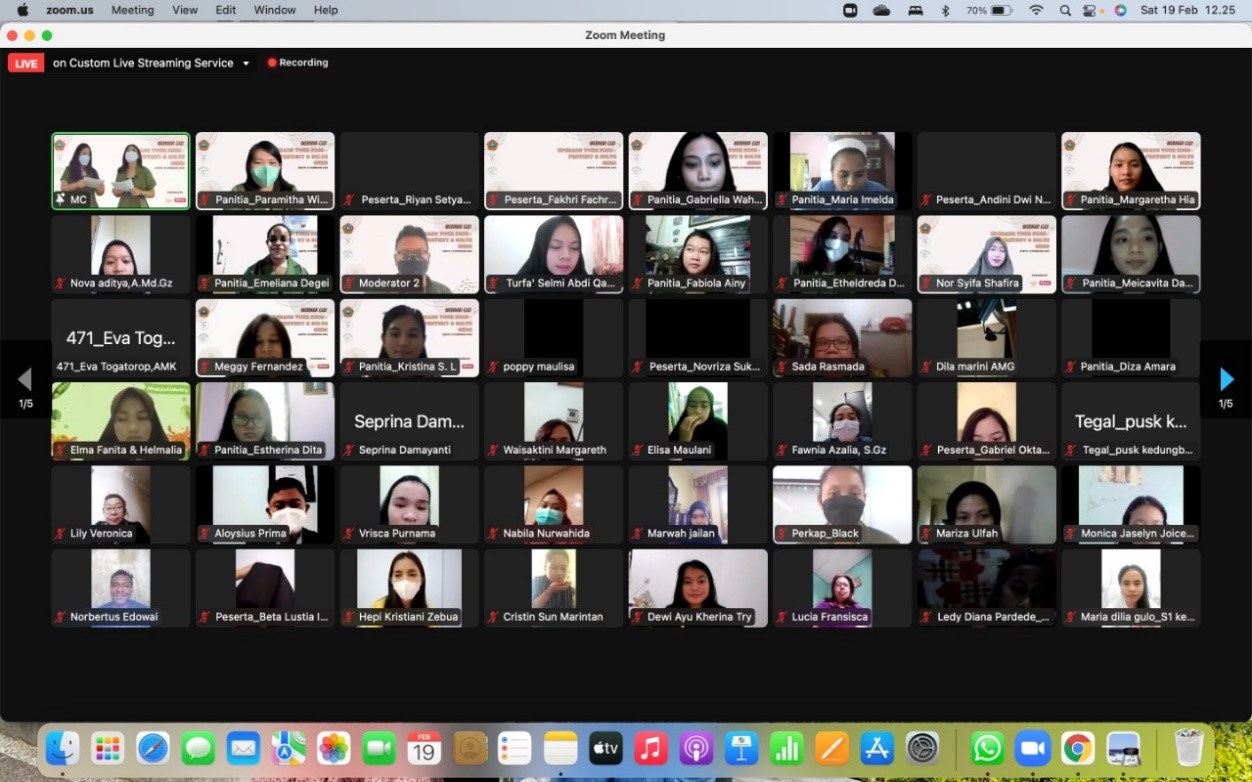The image size is (1252, 782).
Task: Open Spotlight search in the menu bar
Action: click(x=1065, y=10)
